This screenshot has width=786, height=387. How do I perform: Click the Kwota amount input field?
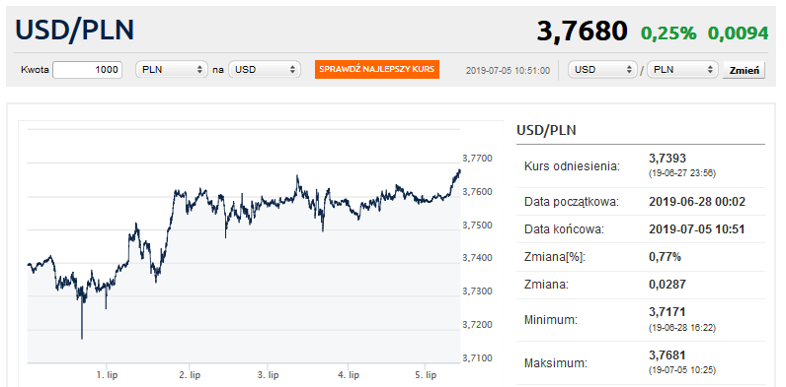pos(87,70)
